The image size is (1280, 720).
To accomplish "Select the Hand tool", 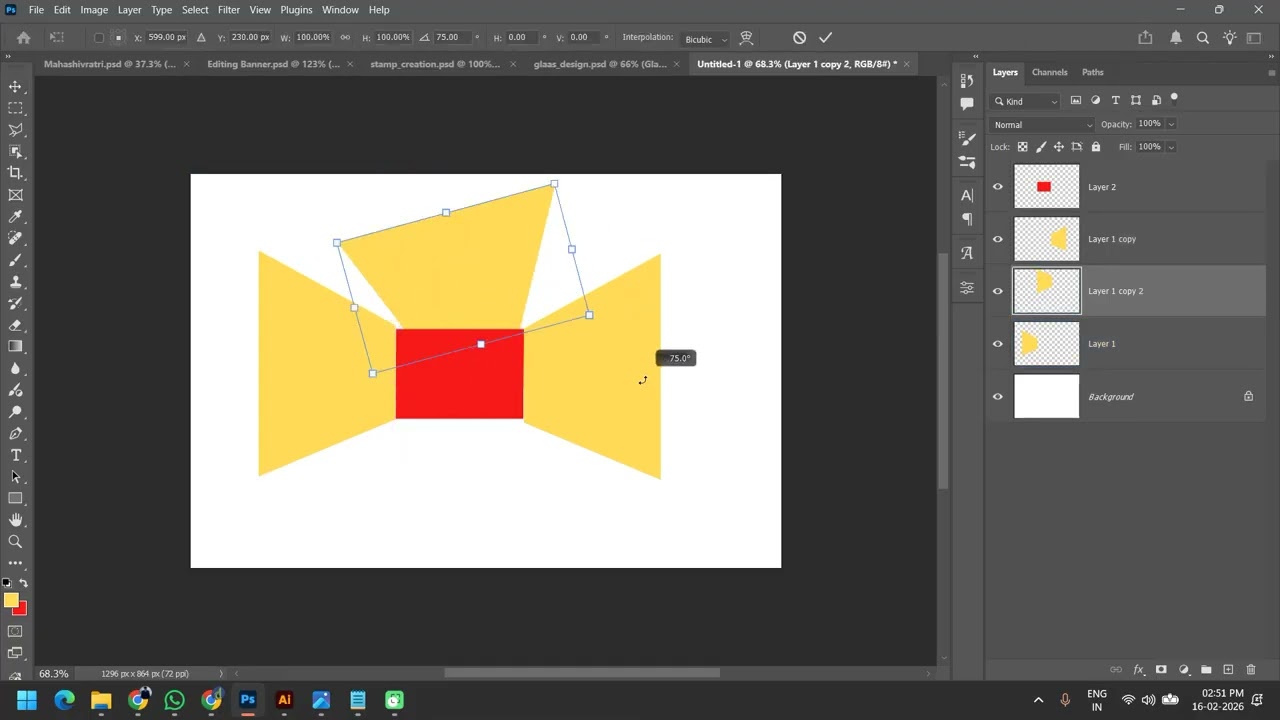I will (x=15, y=520).
